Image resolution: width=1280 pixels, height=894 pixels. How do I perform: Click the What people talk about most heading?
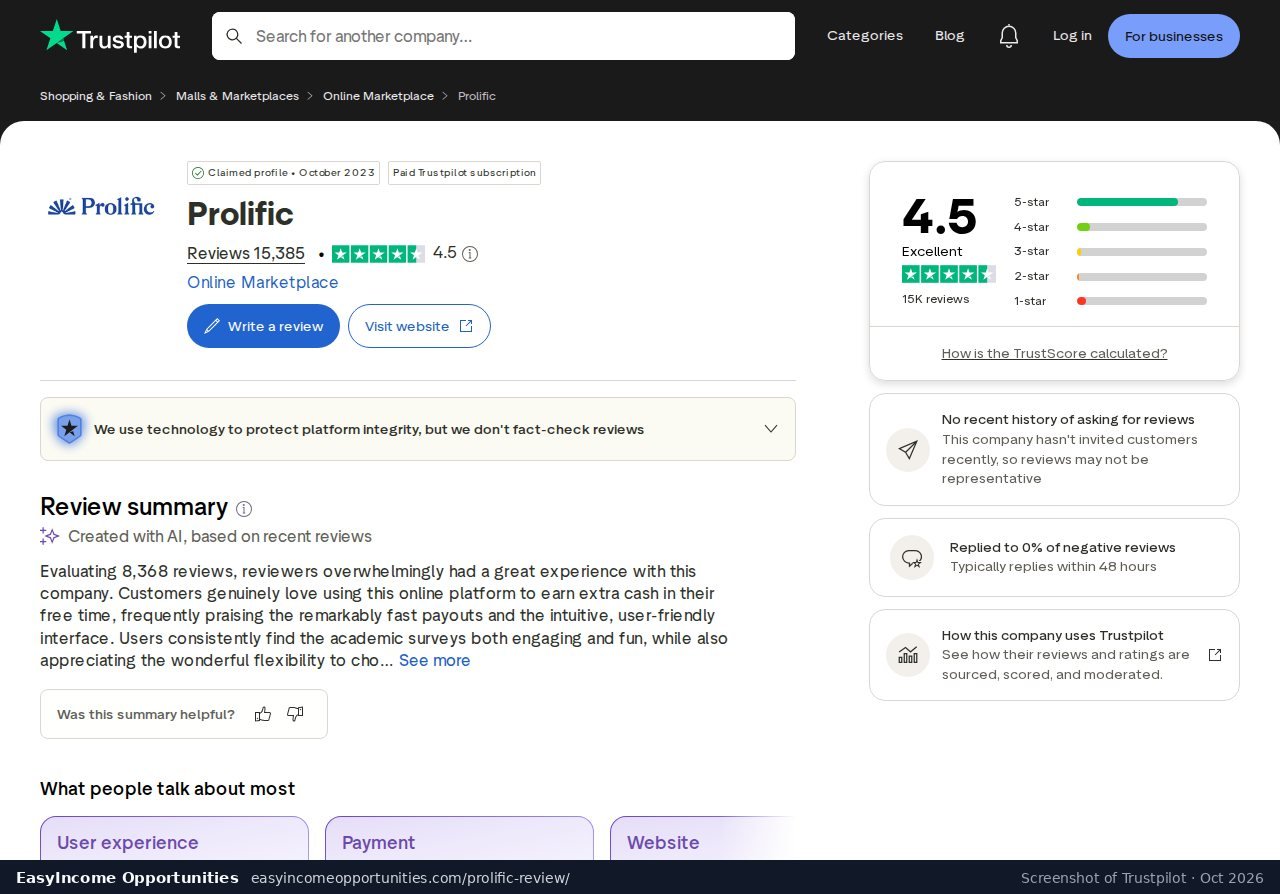point(167,789)
